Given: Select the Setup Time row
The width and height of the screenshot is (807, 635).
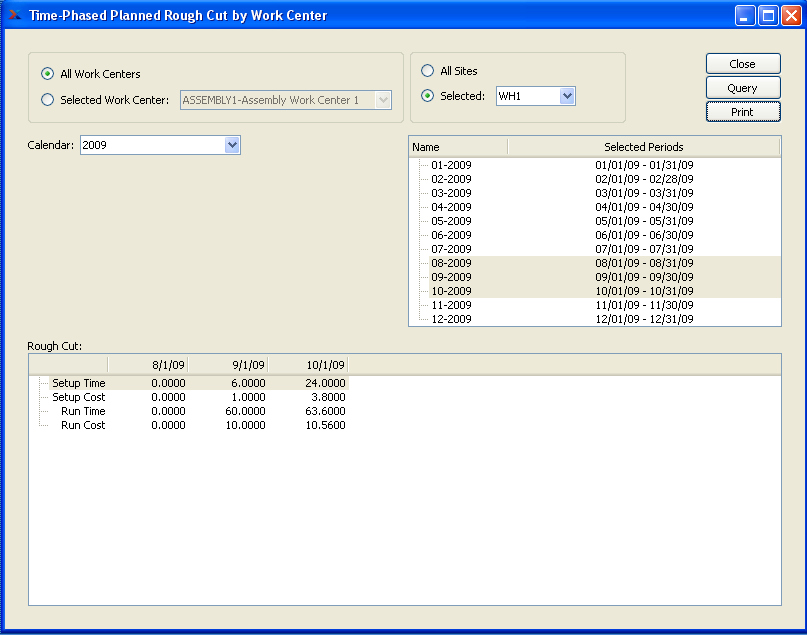Looking at the screenshot, I should click(x=78, y=383).
